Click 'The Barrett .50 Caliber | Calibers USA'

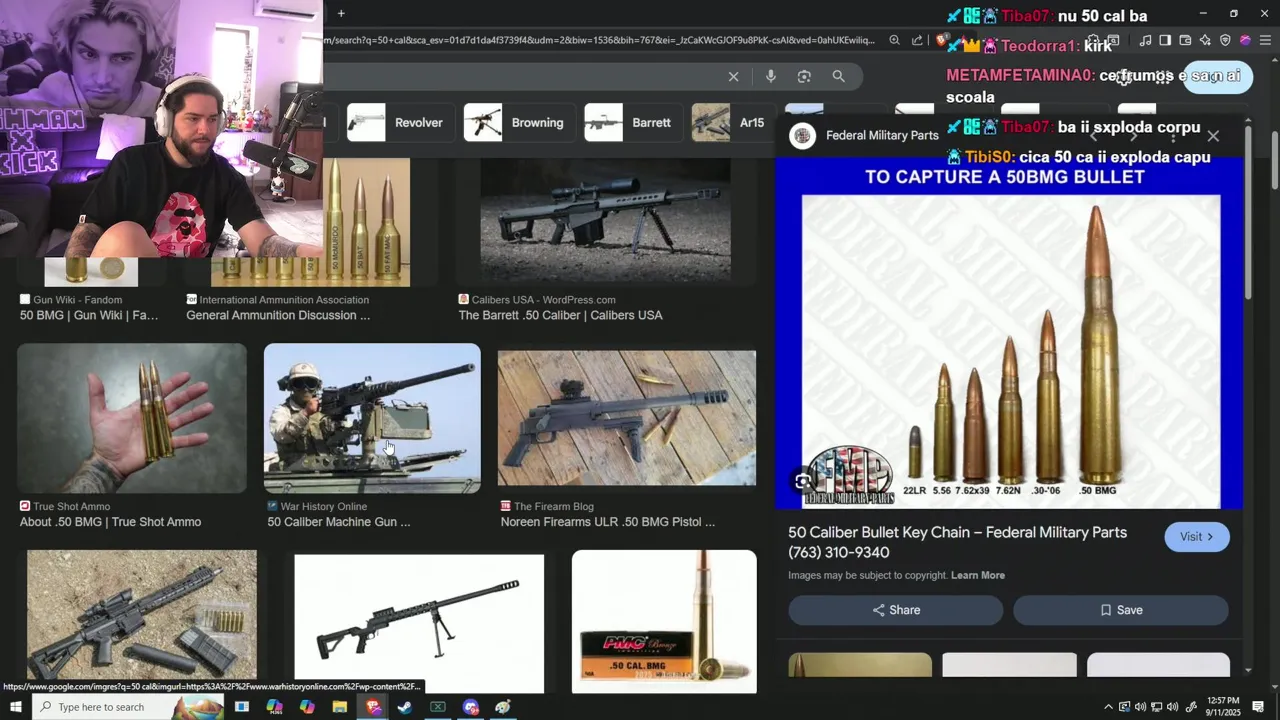pyautogui.click(x=560, y=315)
